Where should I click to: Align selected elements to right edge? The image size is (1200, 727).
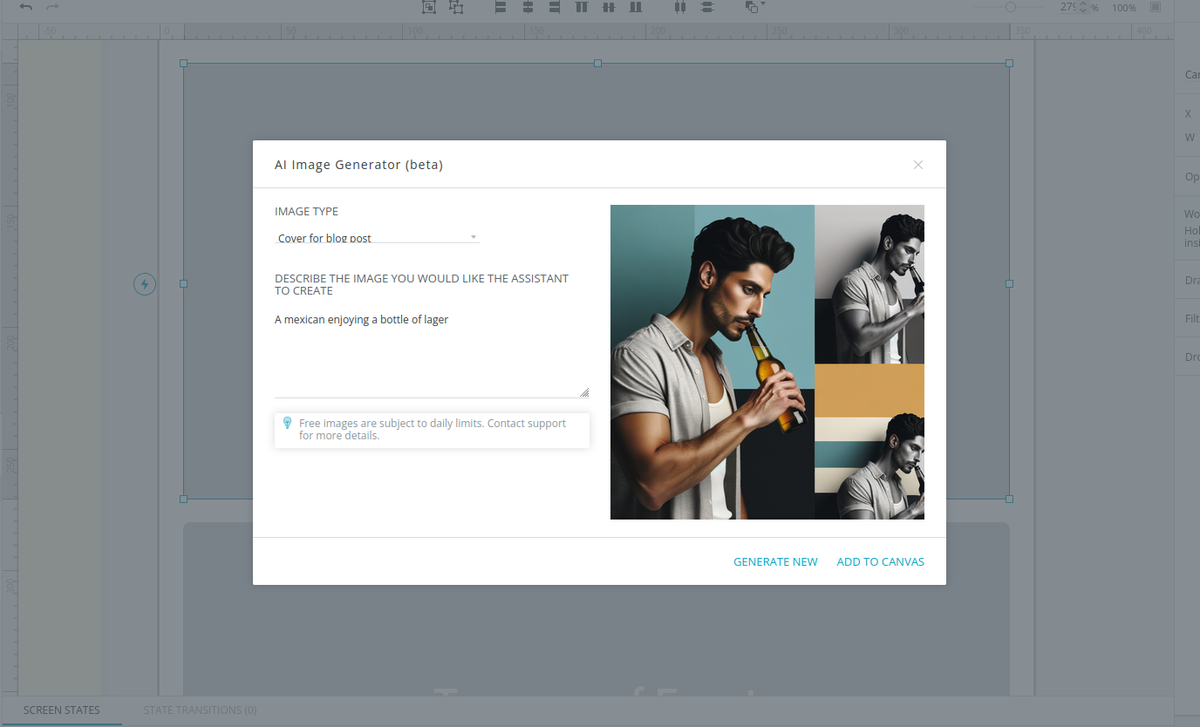point(554,7)
